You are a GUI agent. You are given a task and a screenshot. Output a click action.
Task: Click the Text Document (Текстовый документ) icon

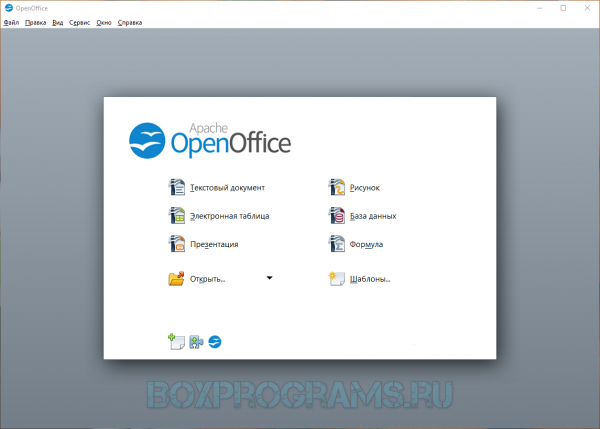tap(177, 187)
